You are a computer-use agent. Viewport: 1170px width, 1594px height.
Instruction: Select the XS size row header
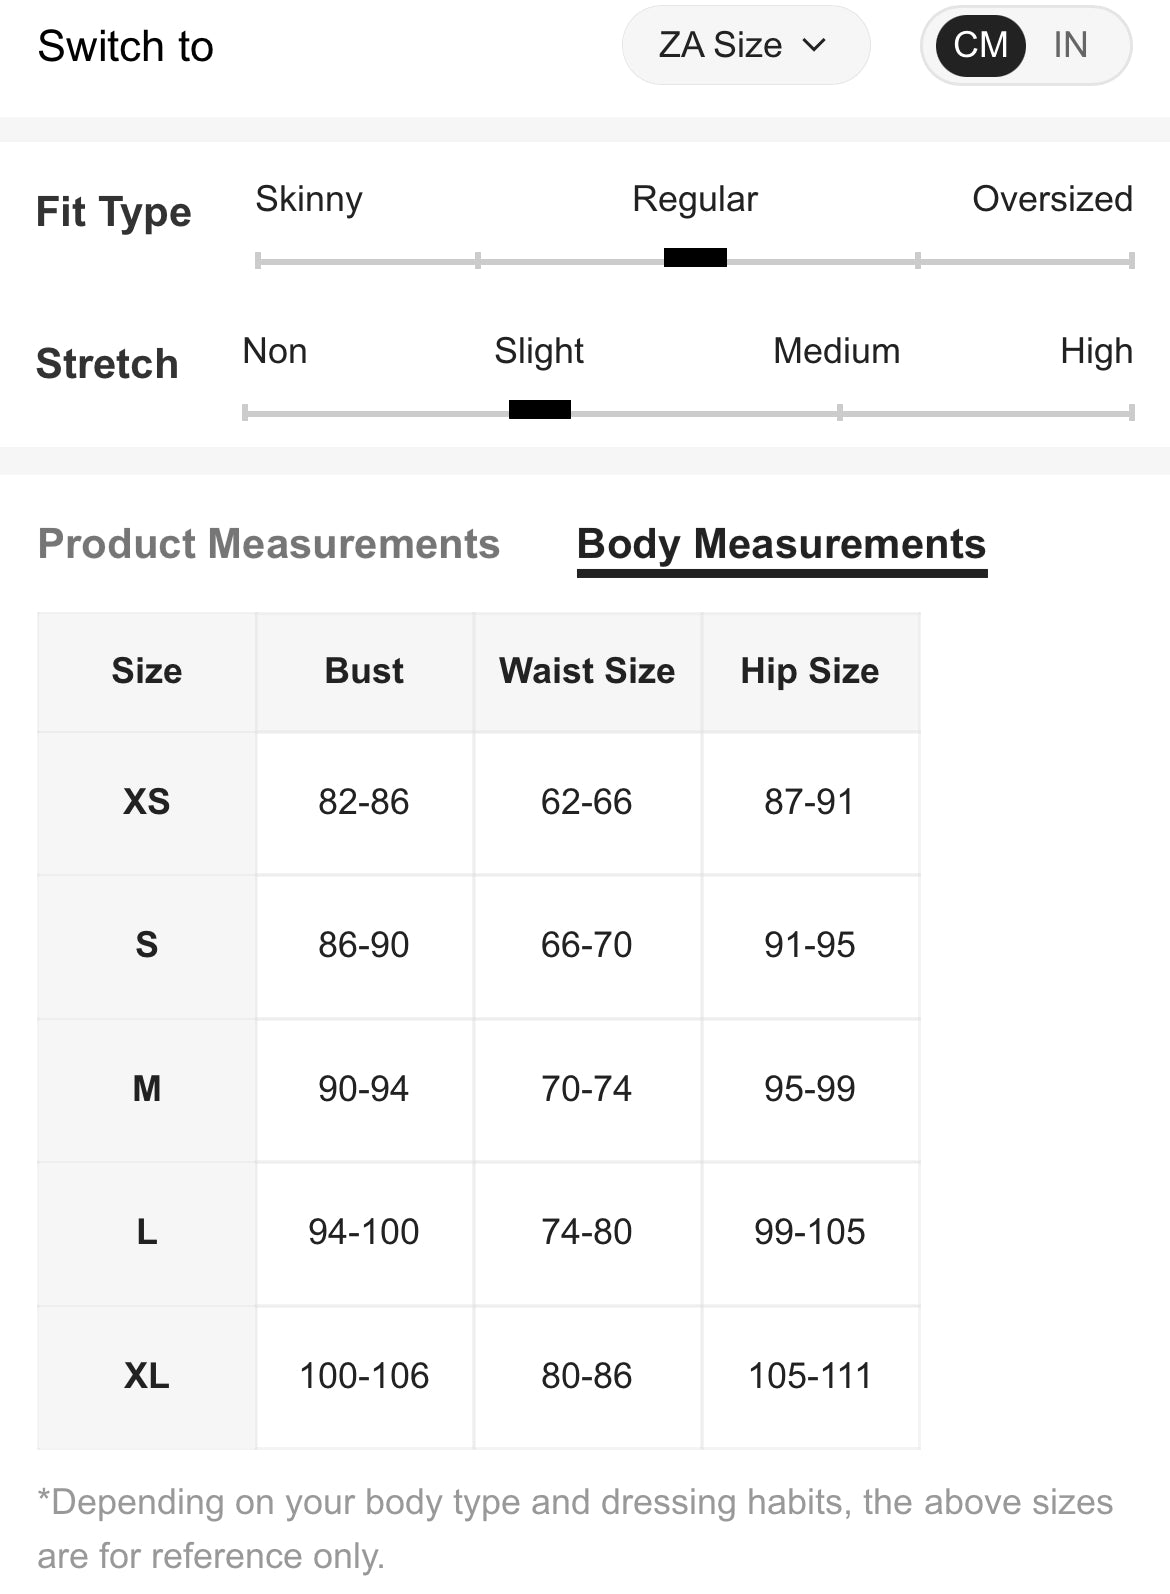pos(147,802)
